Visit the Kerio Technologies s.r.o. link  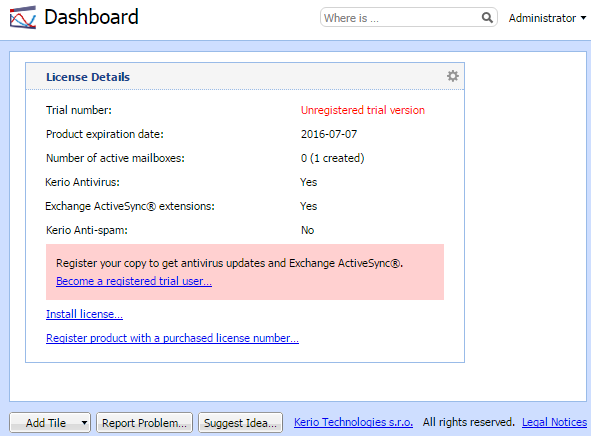coord(353,422)
